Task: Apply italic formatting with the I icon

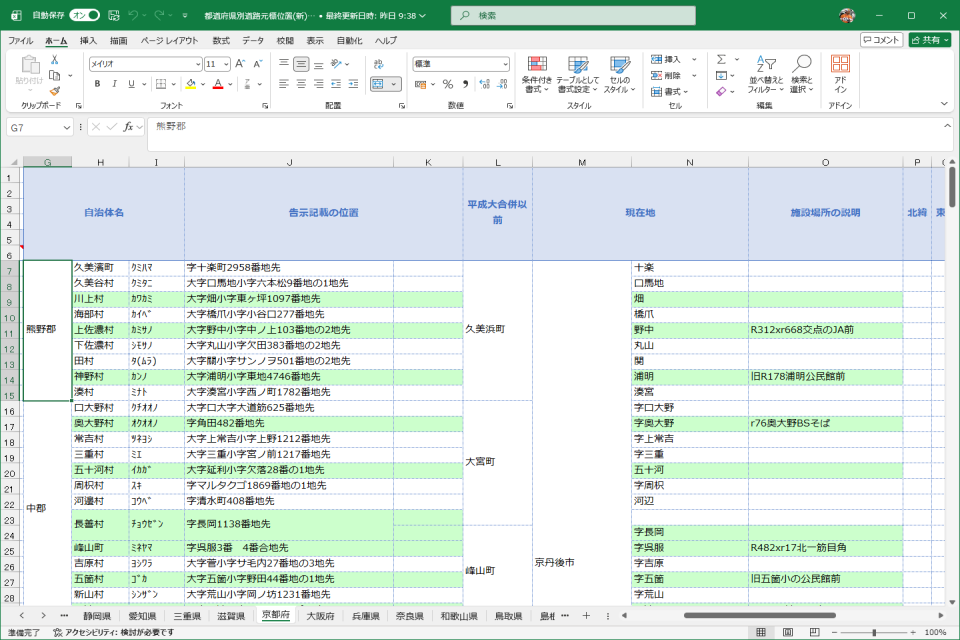Action: pyautogui.click(x=113, y=84)
